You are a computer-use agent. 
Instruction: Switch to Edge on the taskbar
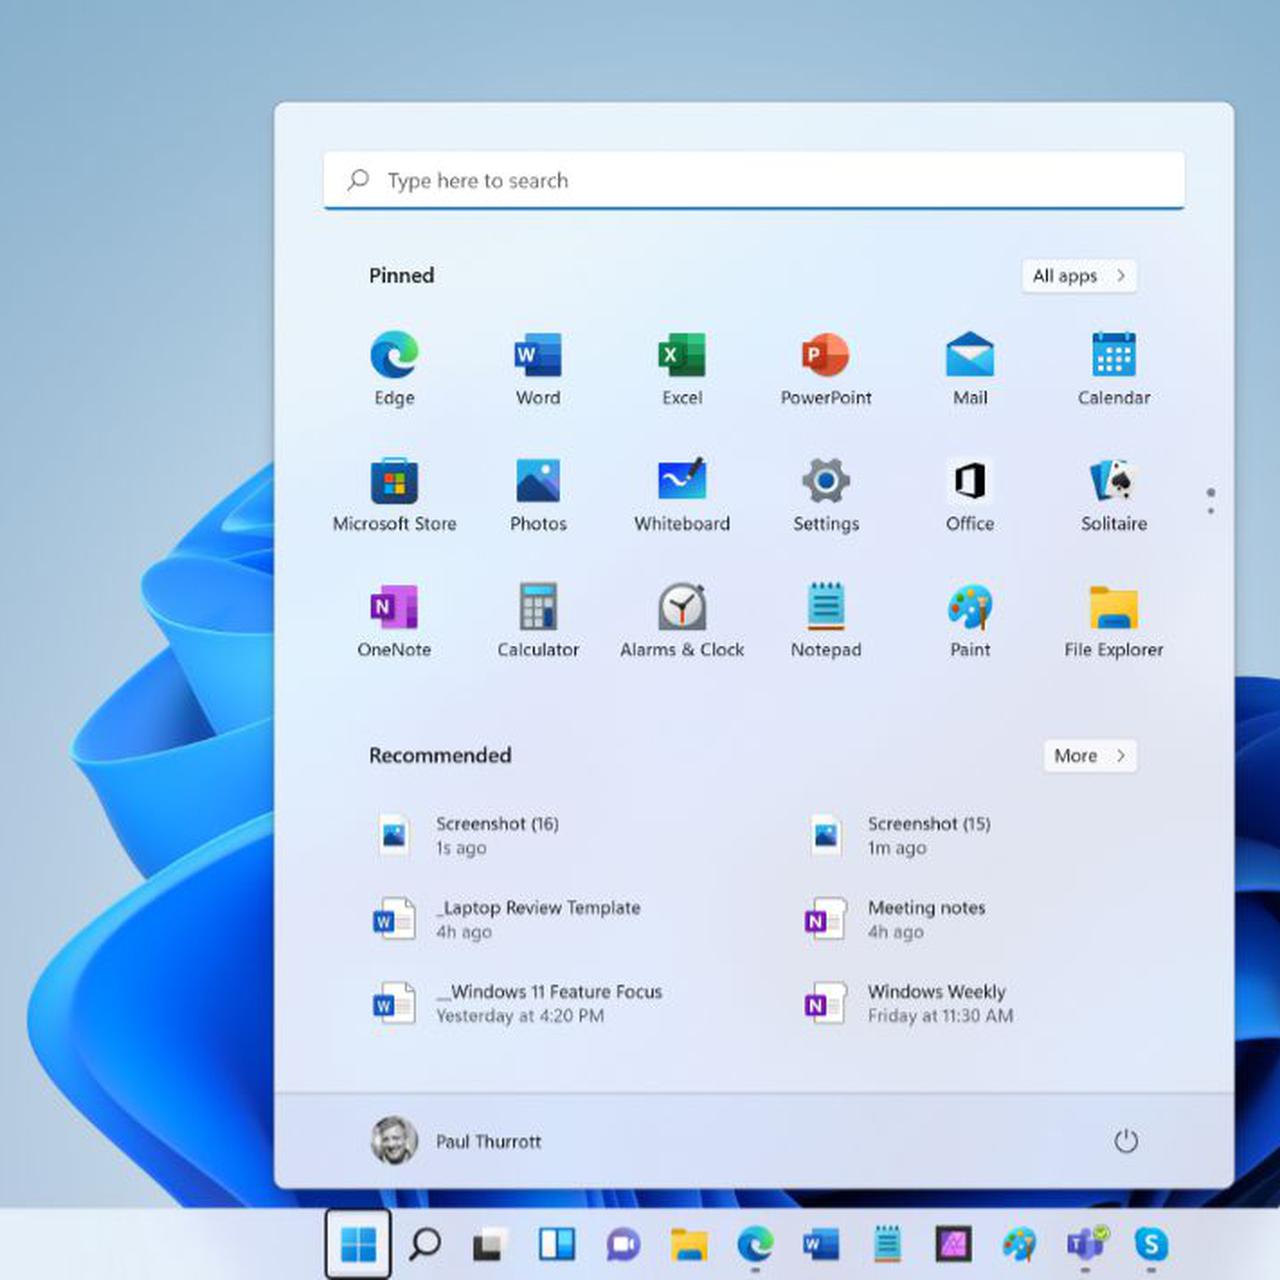[755, 1244]
